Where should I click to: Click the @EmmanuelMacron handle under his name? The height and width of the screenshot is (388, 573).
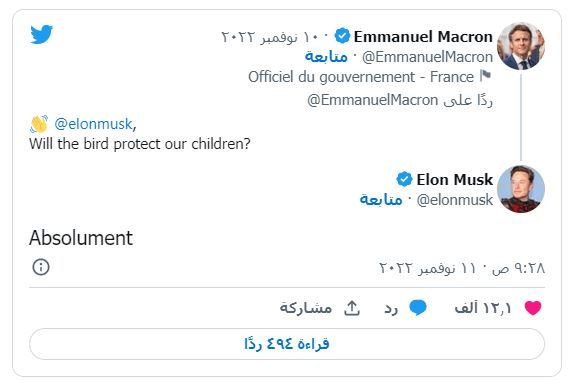click(428, 57)
